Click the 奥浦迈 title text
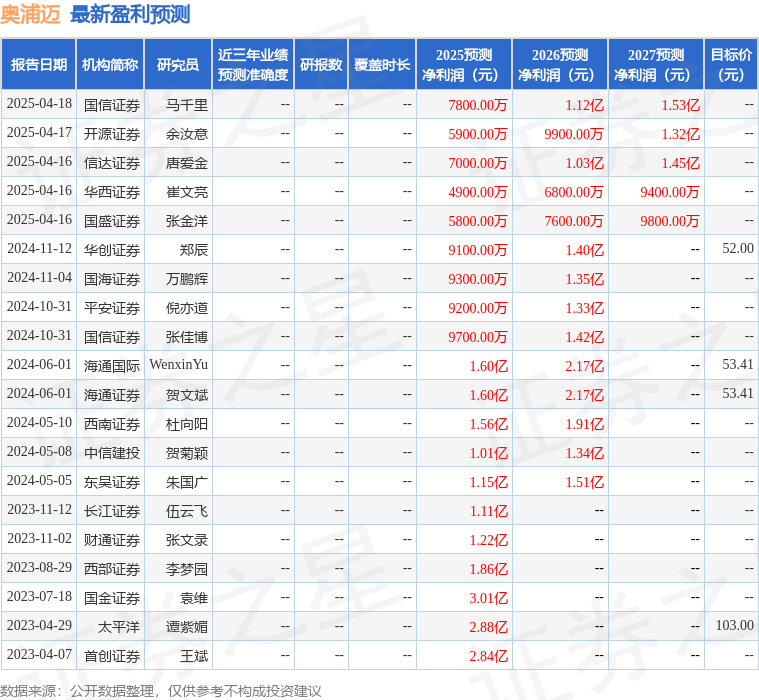759x700 pixels. [x=30, y=15]
